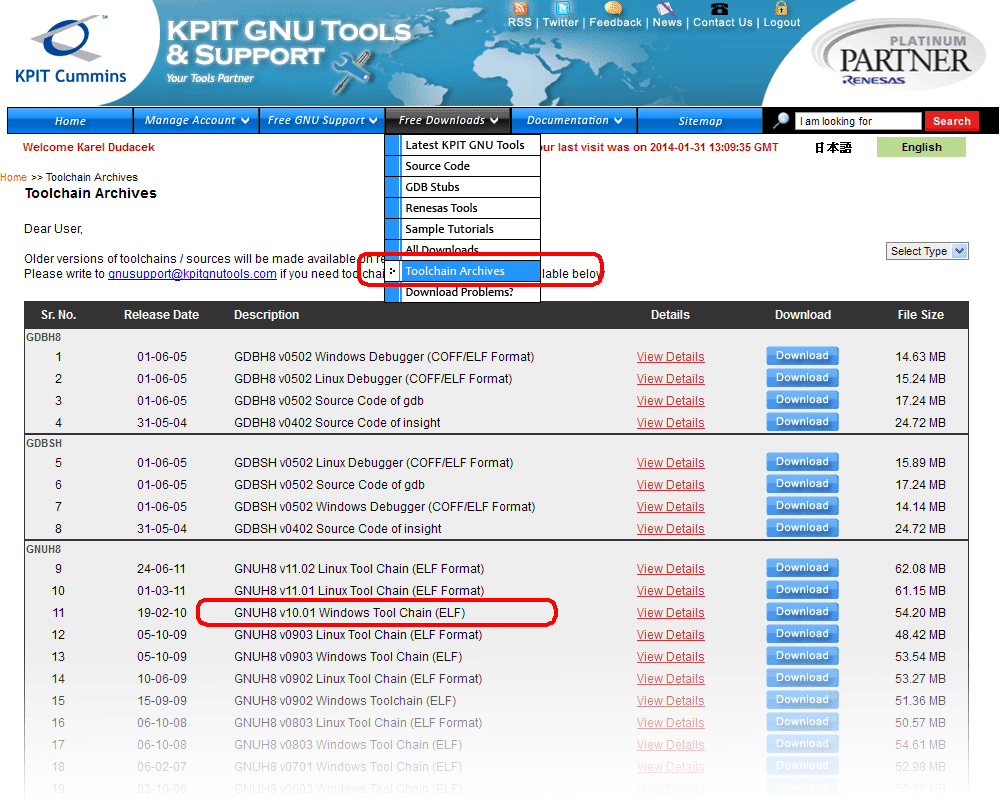Click the Logout padlock icon

781,8
